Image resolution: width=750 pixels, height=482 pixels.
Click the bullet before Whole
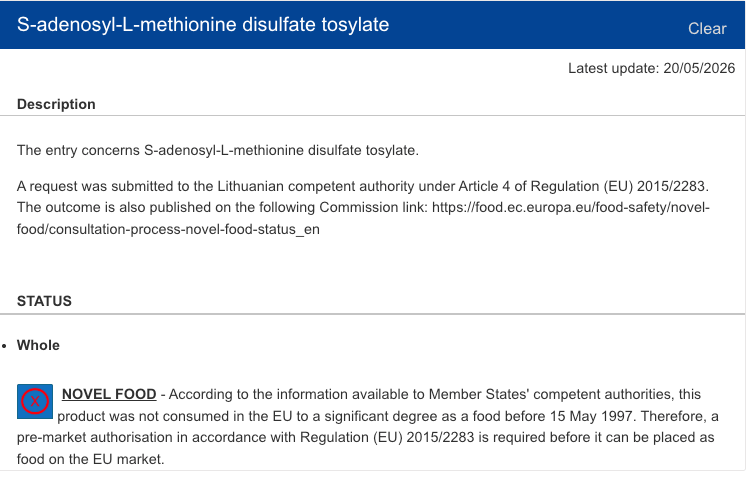[4, 346]
